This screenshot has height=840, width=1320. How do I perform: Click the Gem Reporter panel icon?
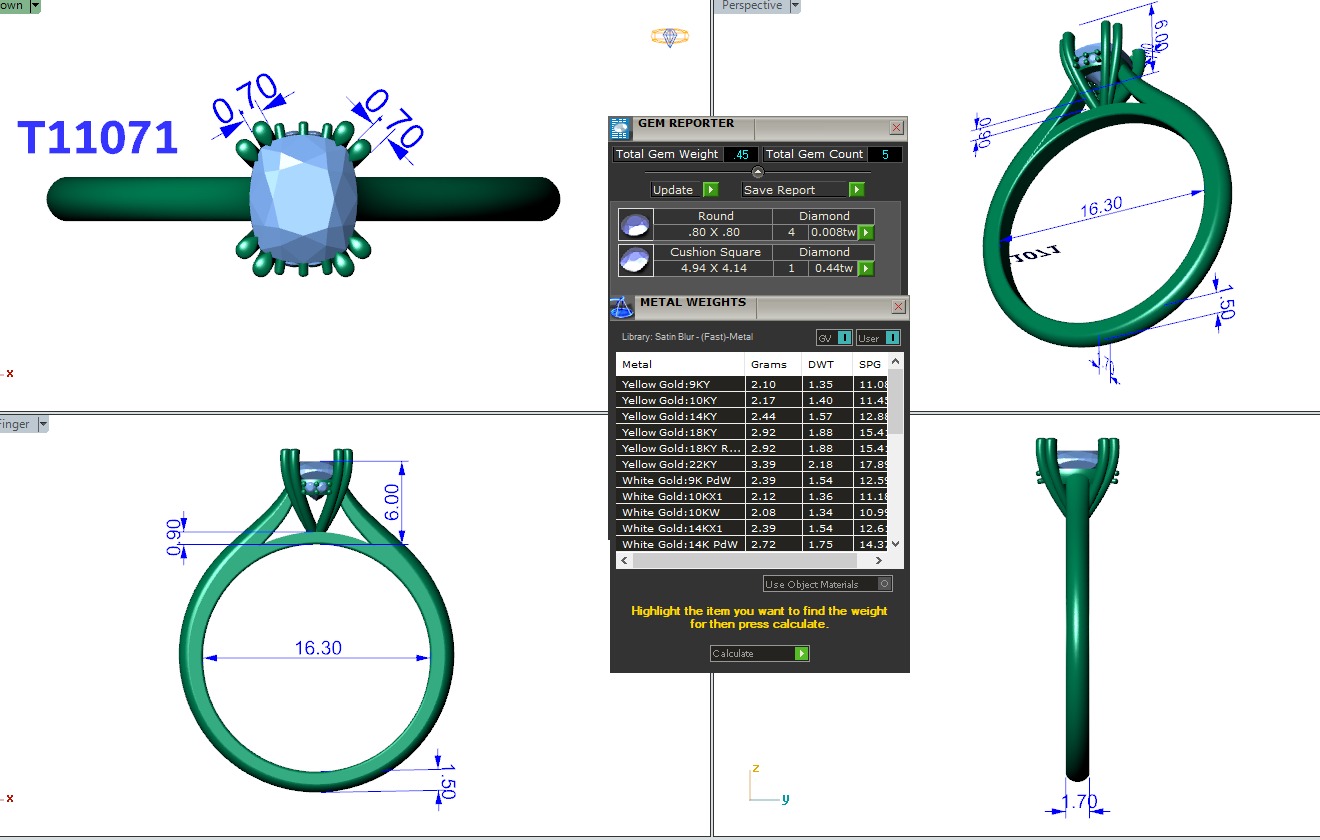(x=620, y=128)
